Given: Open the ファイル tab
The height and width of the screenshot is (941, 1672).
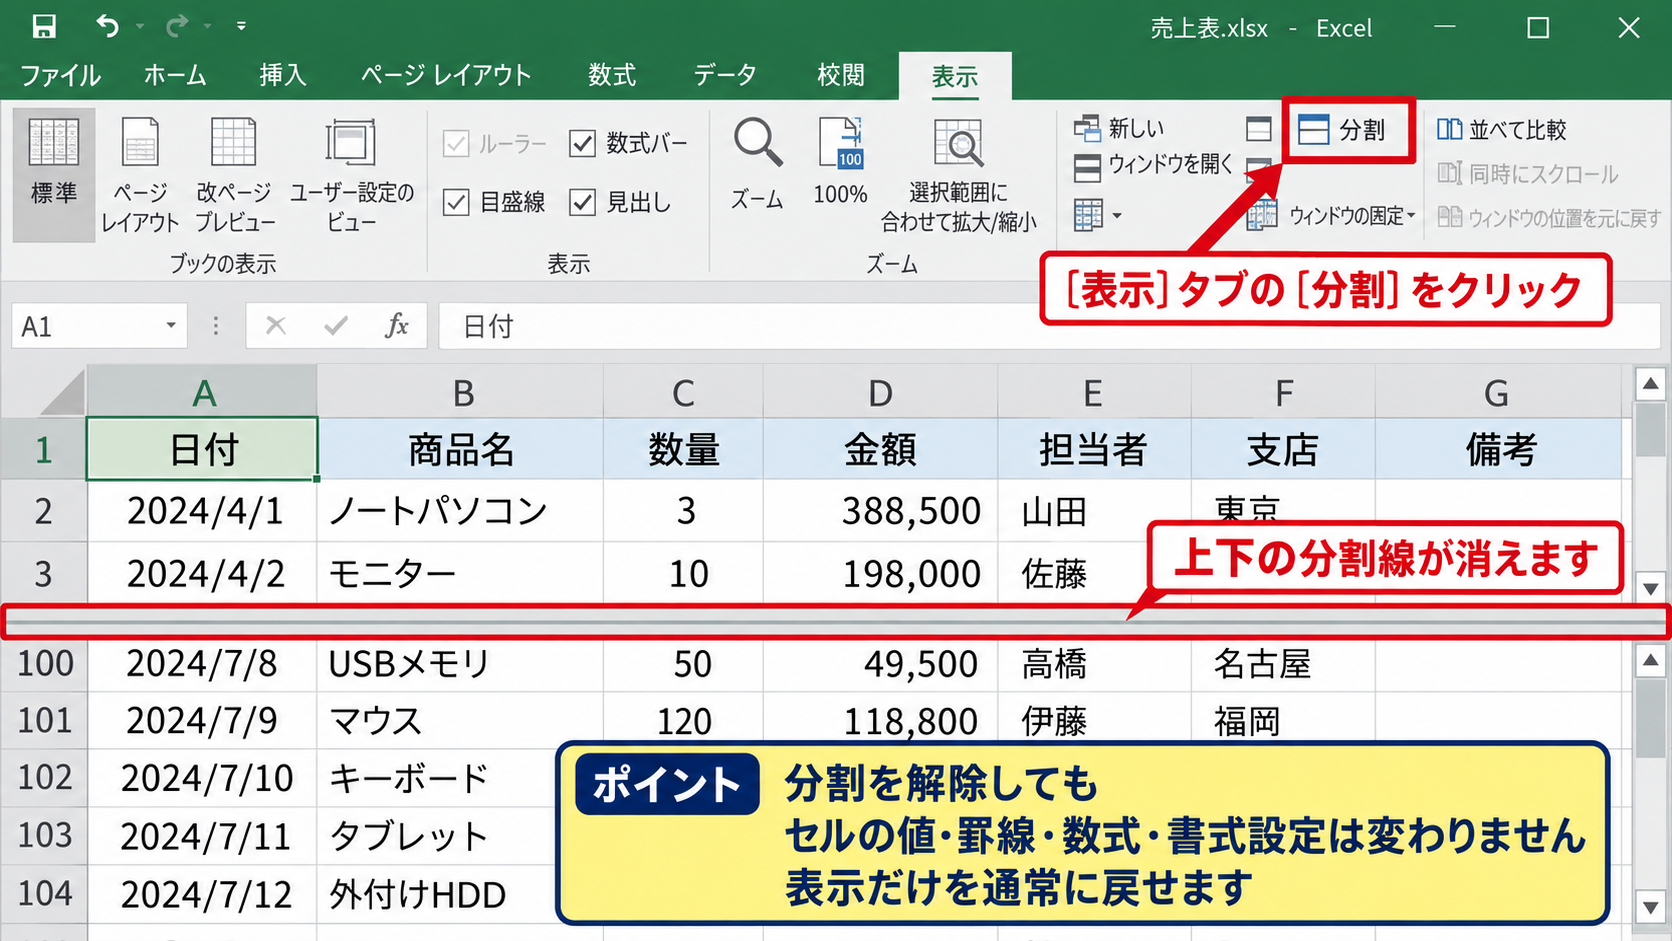Looking at the screenshot, I should coord(60,76).
